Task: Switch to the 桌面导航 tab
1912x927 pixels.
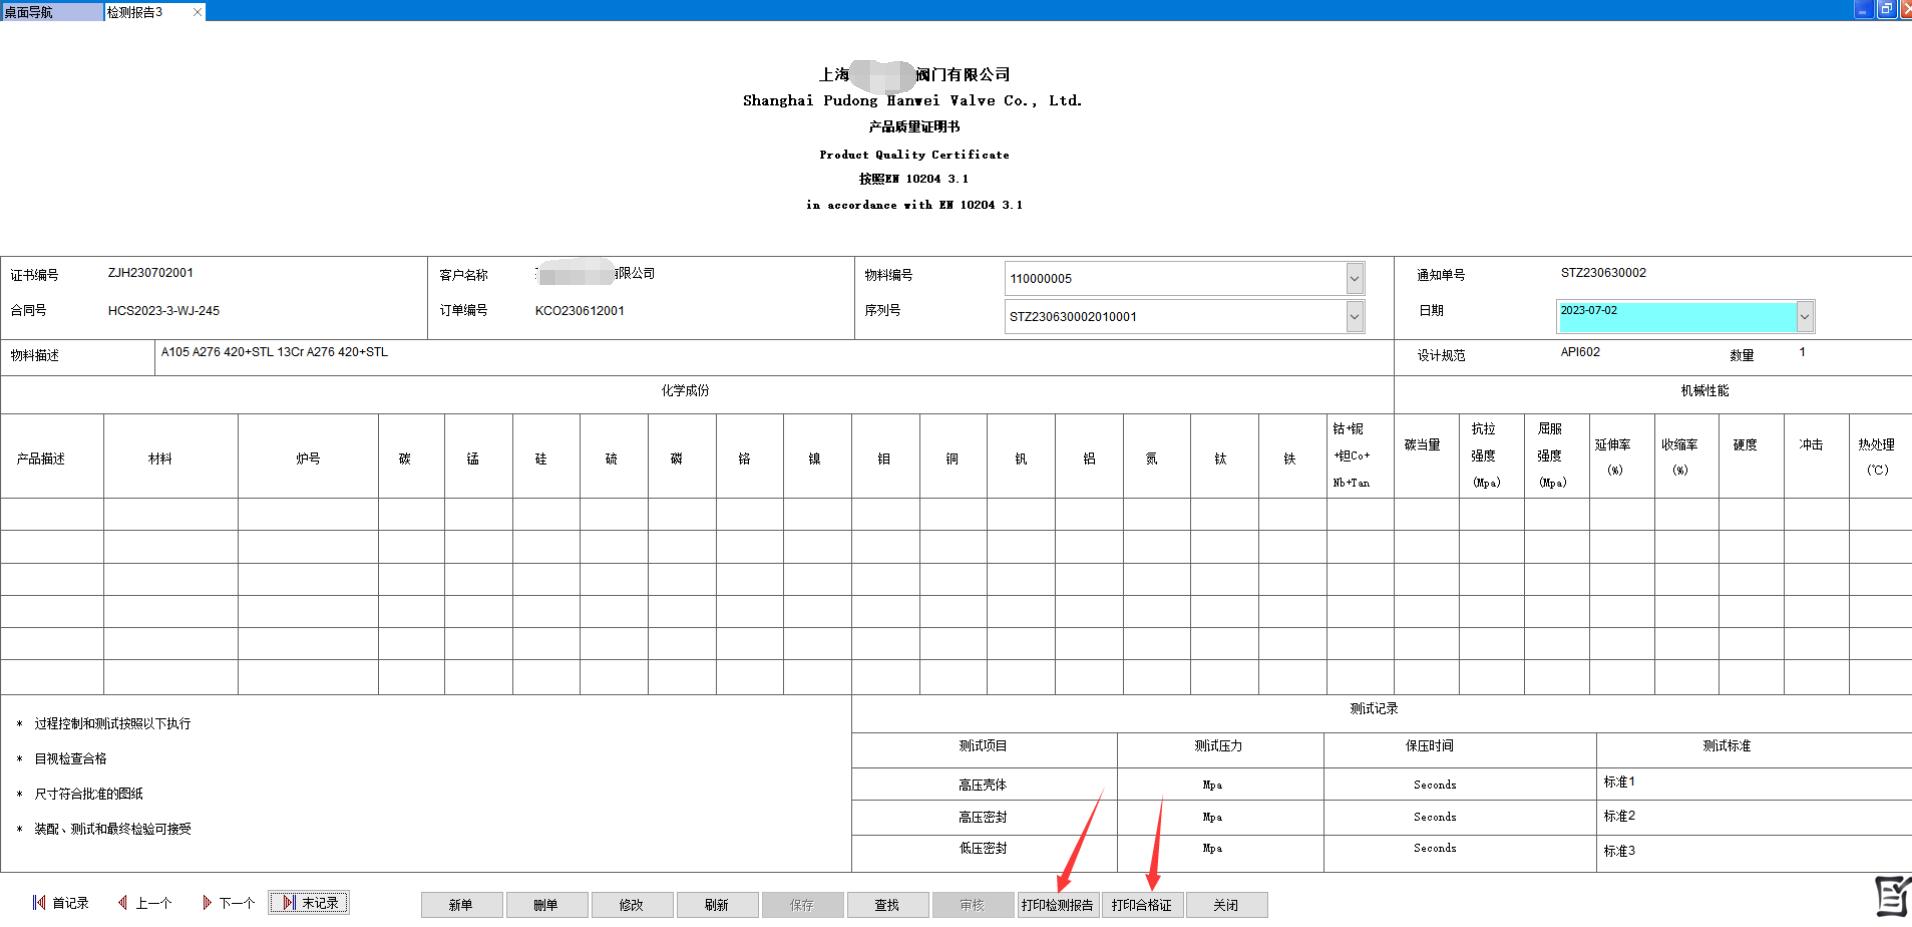Action: pyautogui.click(x=50, y=12)
